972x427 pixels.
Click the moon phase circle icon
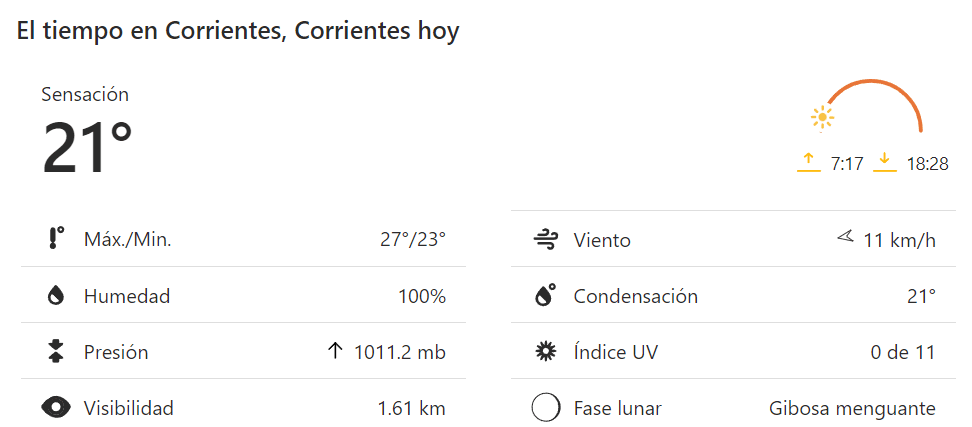545,408
